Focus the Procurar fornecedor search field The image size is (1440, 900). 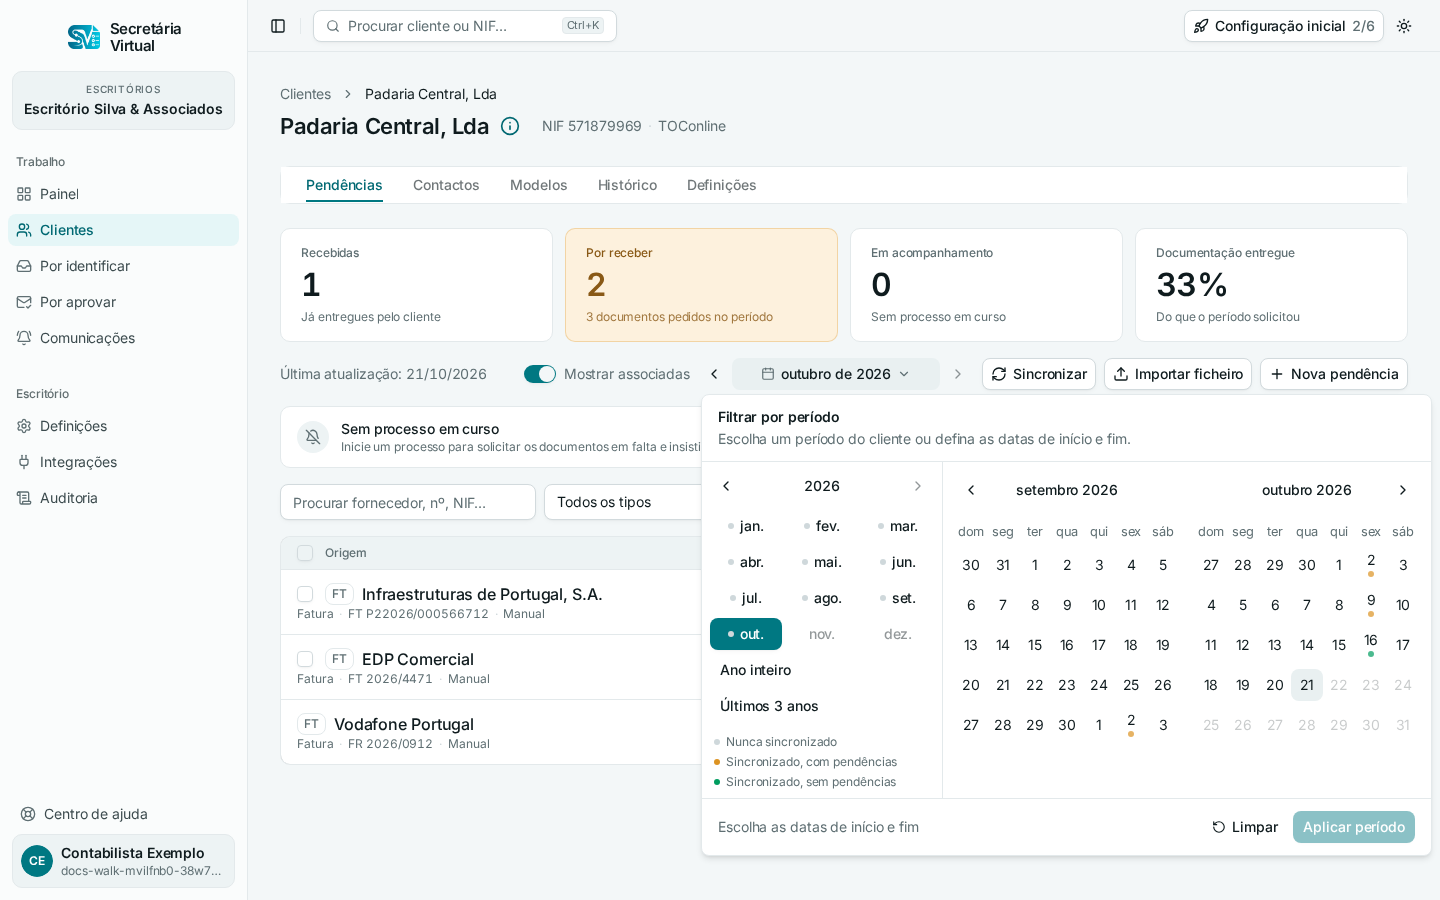pos(408,502)
